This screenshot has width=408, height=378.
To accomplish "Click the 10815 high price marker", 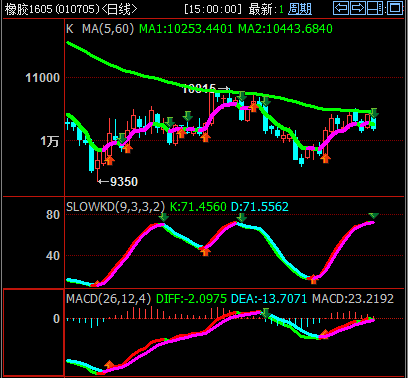I will point(199,89).
